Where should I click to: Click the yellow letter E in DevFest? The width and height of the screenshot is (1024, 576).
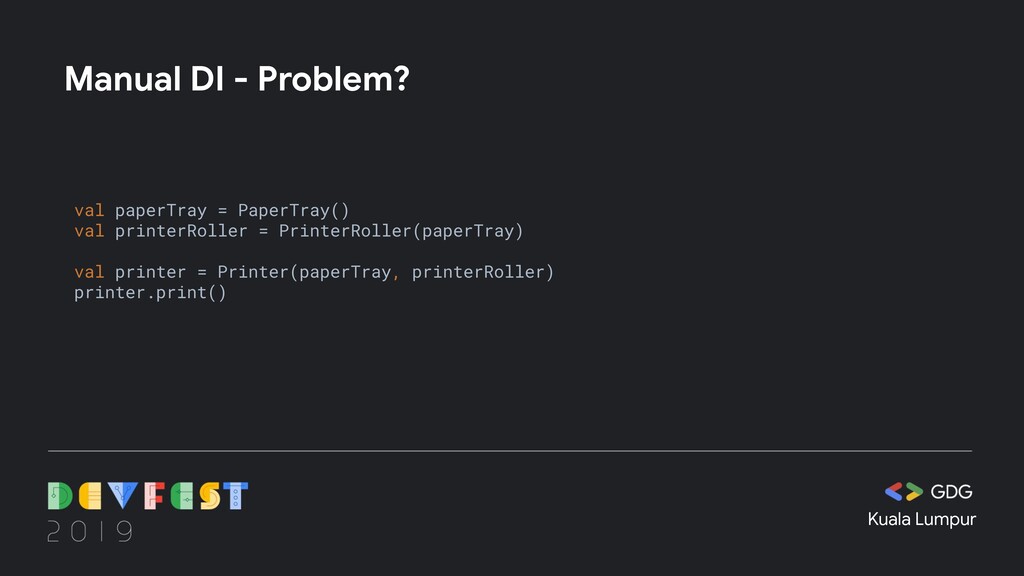(x=90, y=496)
